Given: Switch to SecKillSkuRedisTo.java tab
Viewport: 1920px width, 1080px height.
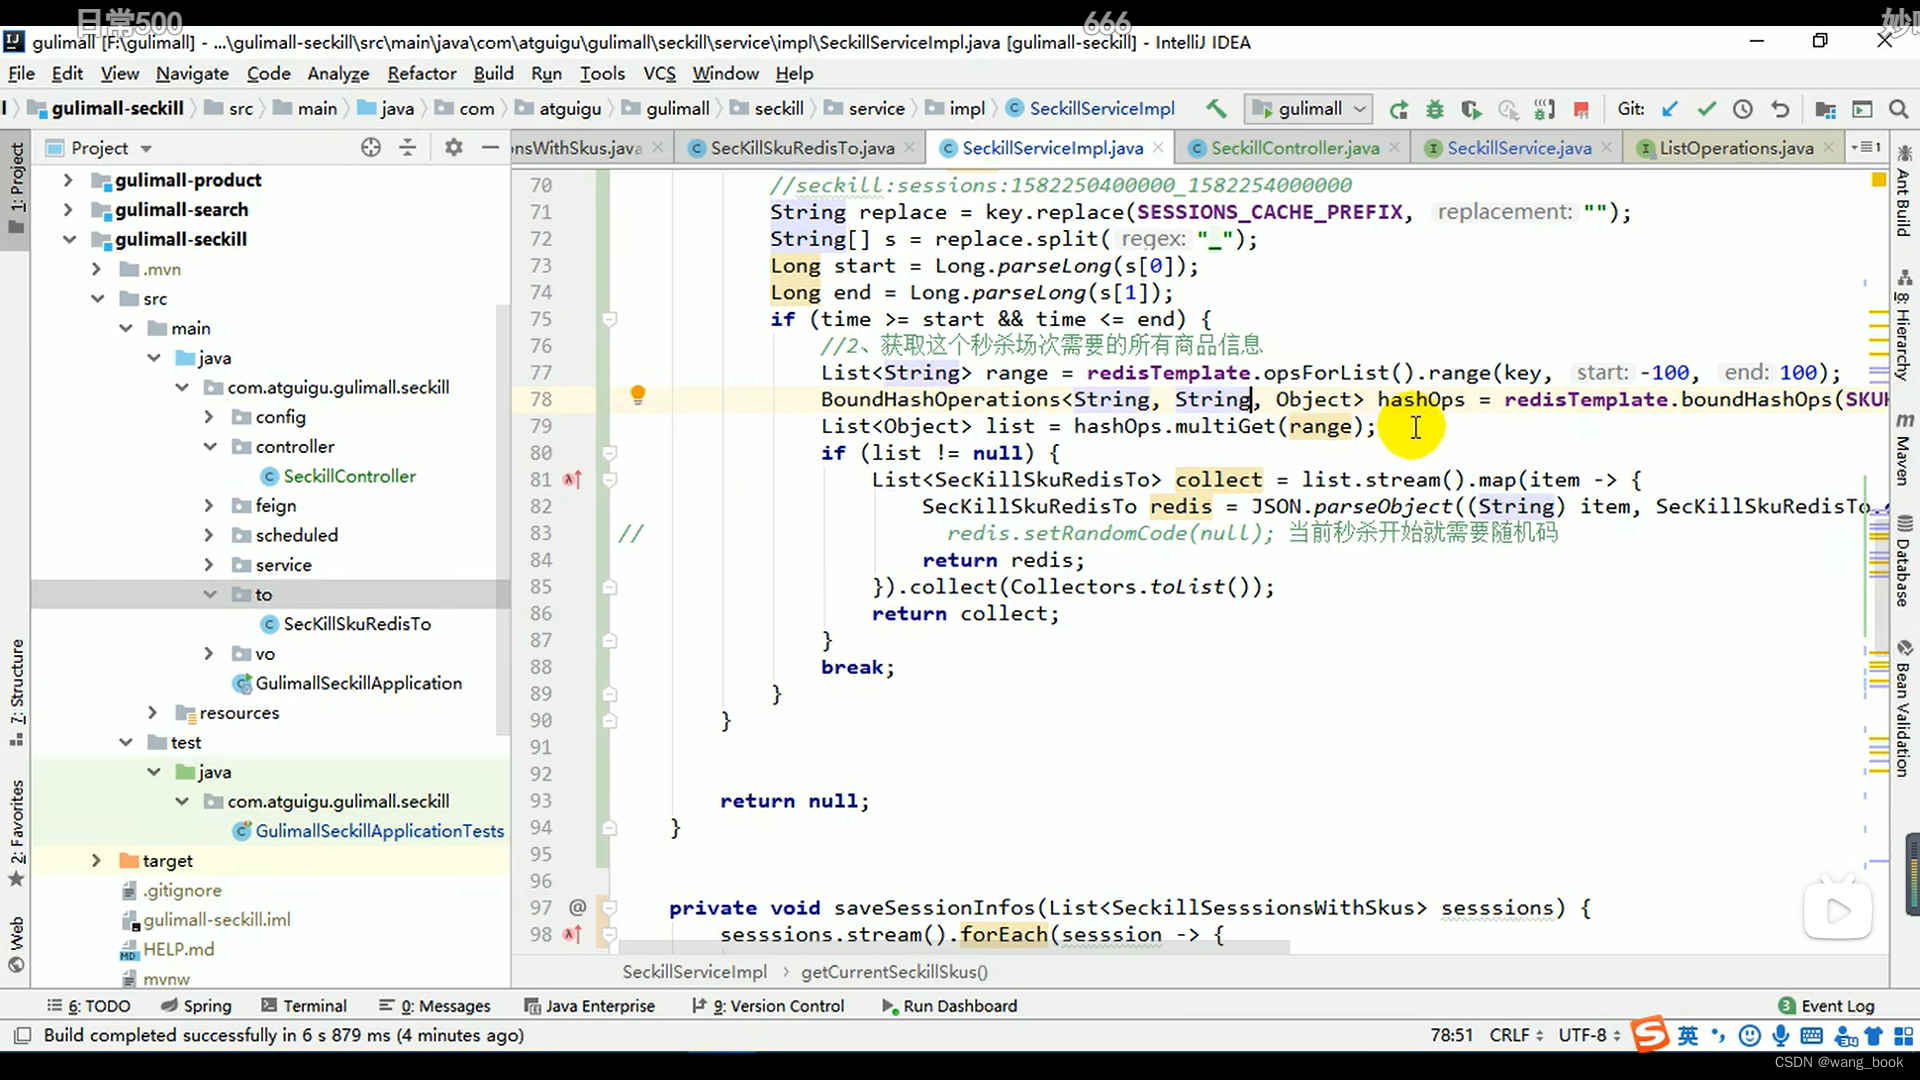Looking at the screenshot, I should tap(802, 148).
